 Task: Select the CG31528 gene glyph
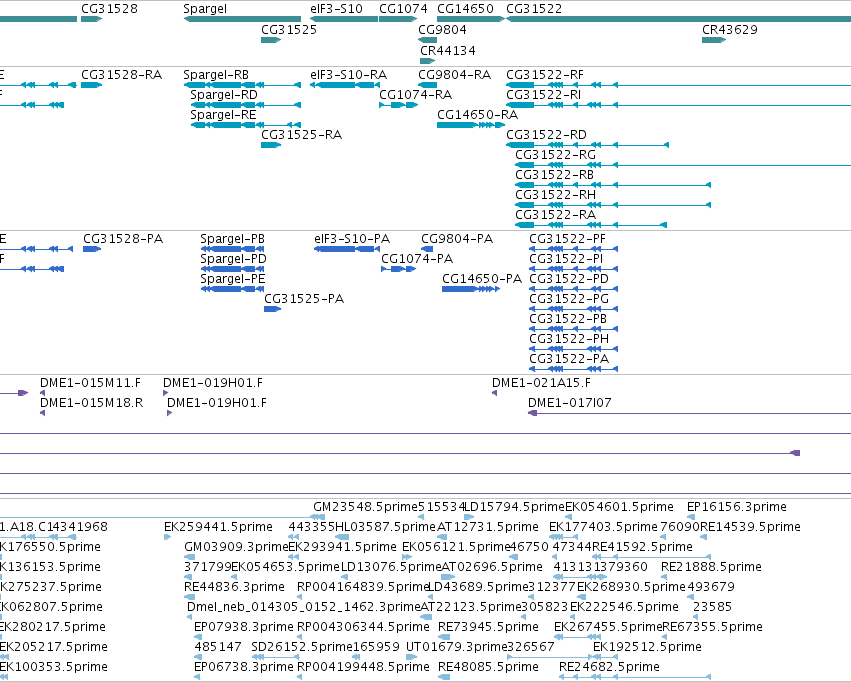91,20
